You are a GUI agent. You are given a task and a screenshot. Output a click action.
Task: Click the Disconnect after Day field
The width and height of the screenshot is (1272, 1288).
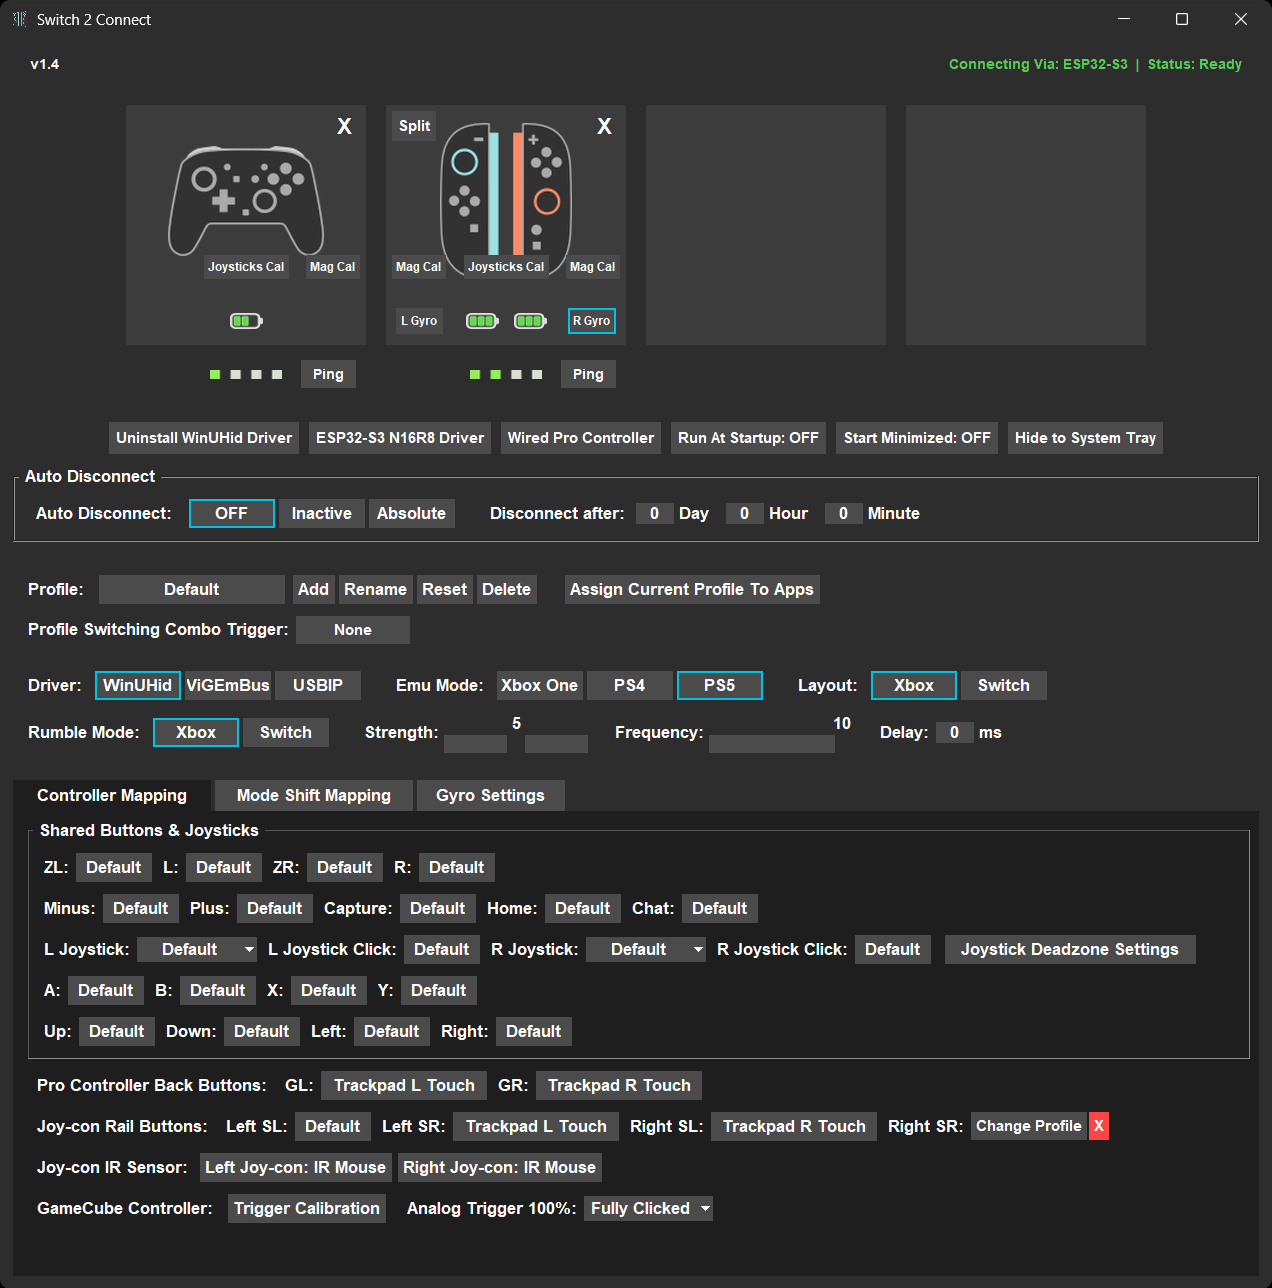click(x=654, y=513)
